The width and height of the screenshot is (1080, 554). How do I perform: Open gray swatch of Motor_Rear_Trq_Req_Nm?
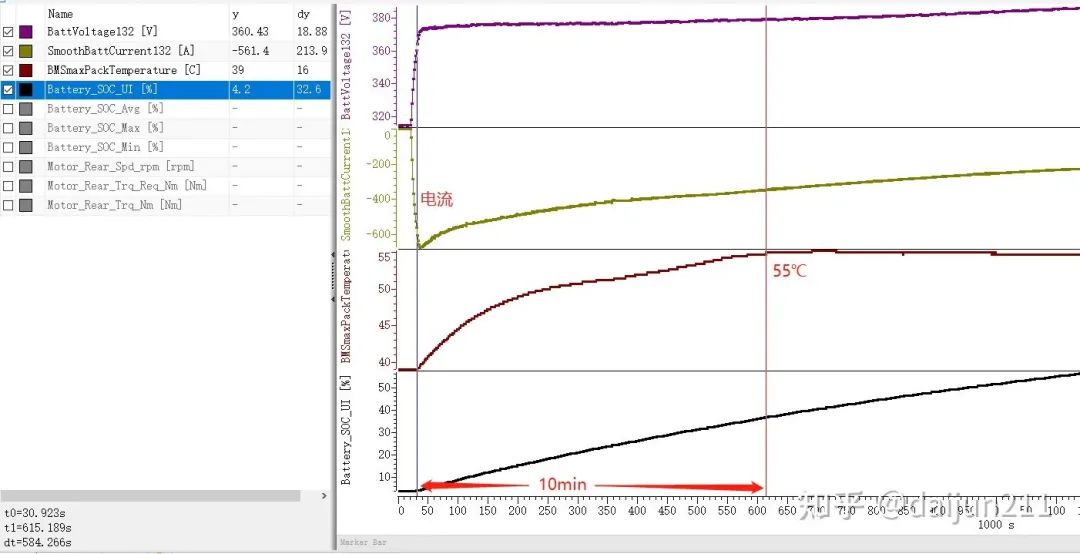[25, 186]
